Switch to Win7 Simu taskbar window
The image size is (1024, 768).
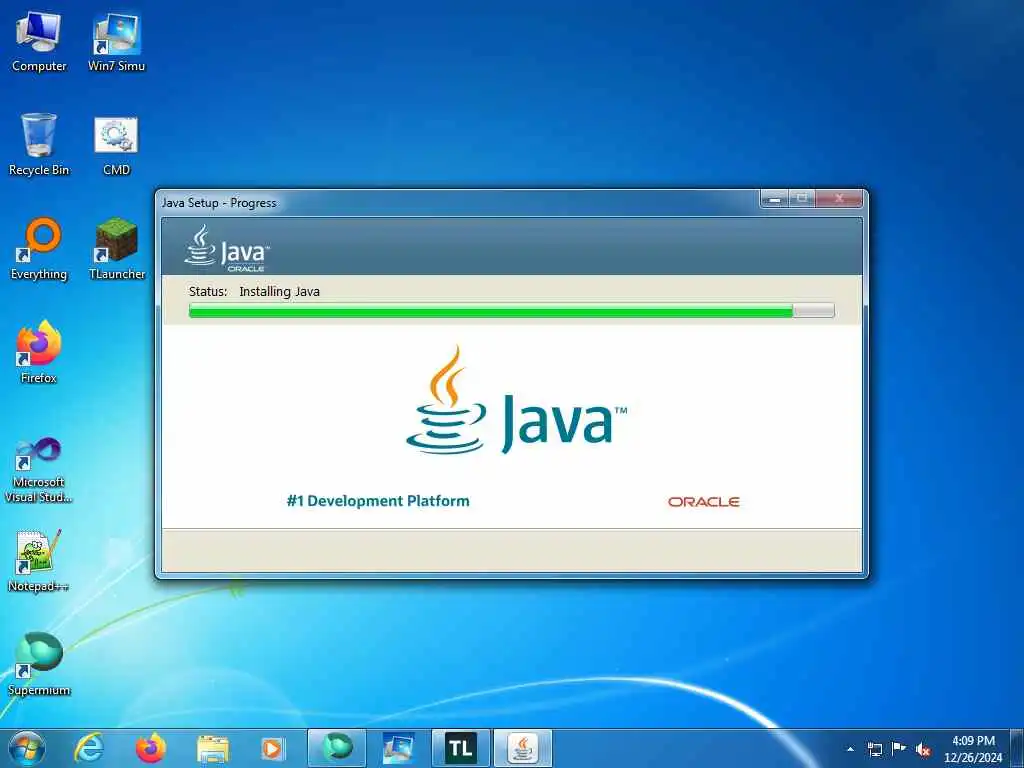[x=399, y=748]
